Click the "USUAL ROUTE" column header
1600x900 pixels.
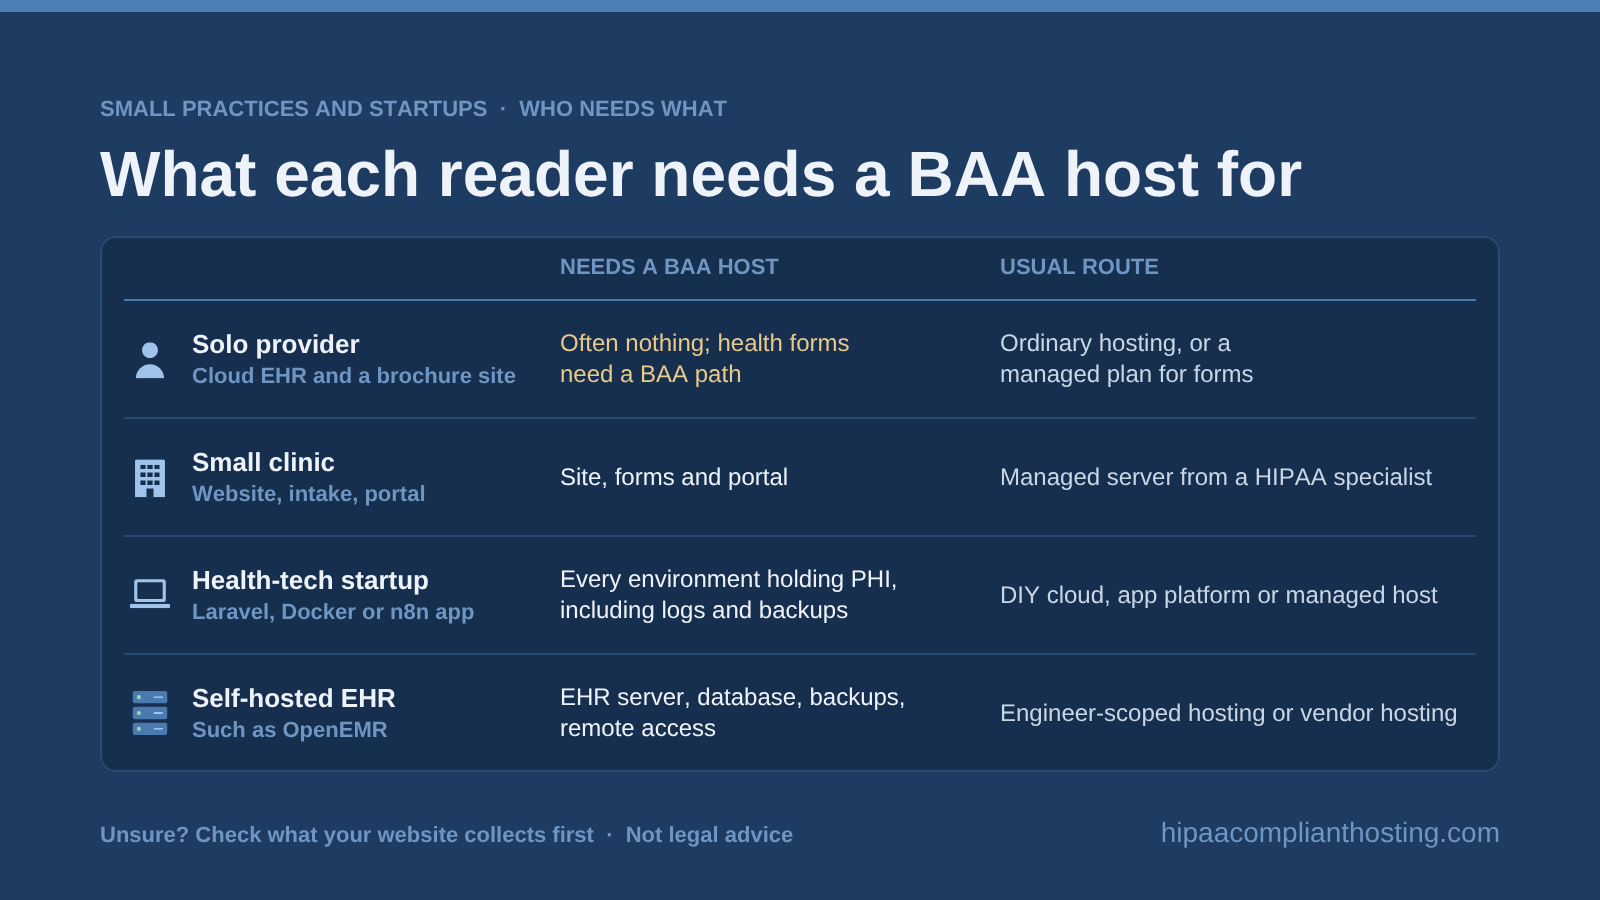coord(1079,267)
